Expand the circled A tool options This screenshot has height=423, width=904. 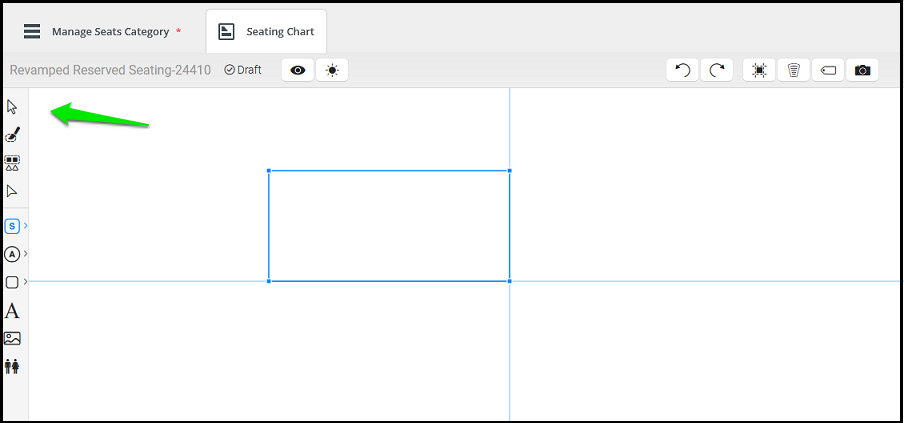25,254
